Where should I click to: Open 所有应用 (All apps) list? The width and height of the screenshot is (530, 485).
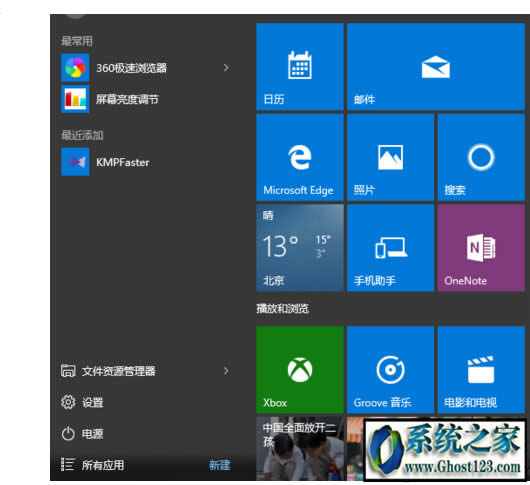click(103, 465)
